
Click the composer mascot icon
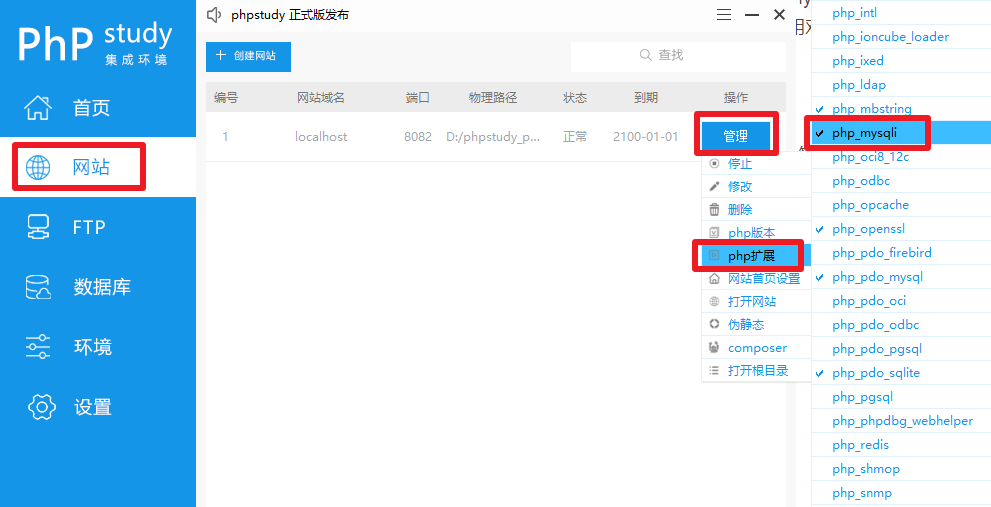(714, 347)
